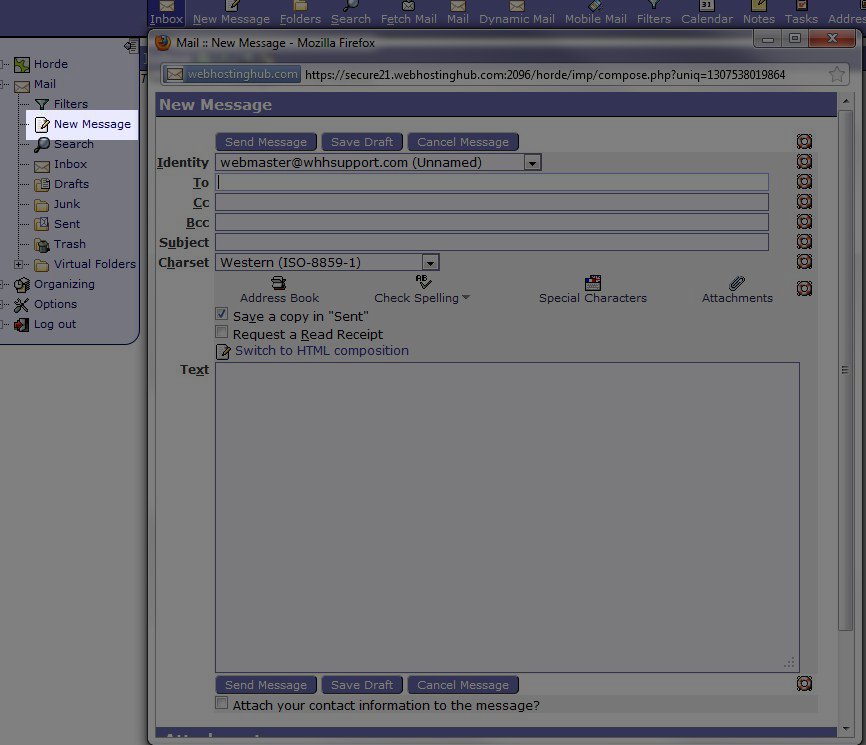Screen dimensions: 866x745
Task: Open the Address Book icon
Action: pos(279,284)
